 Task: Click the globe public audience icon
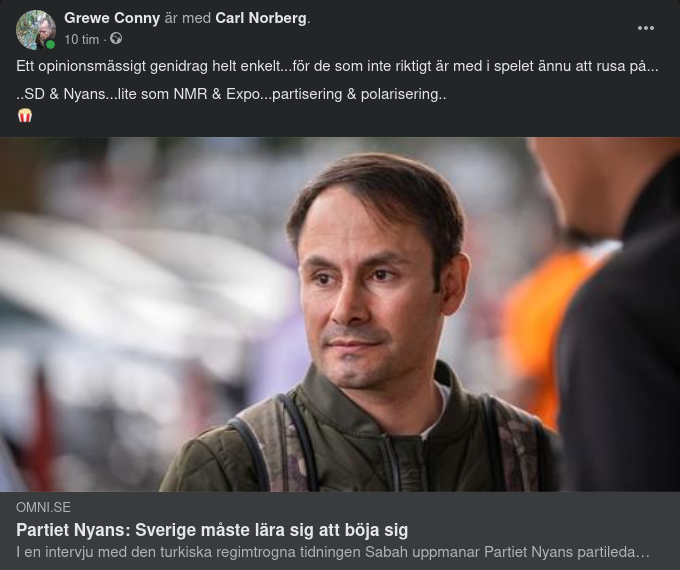pos(116,39)
